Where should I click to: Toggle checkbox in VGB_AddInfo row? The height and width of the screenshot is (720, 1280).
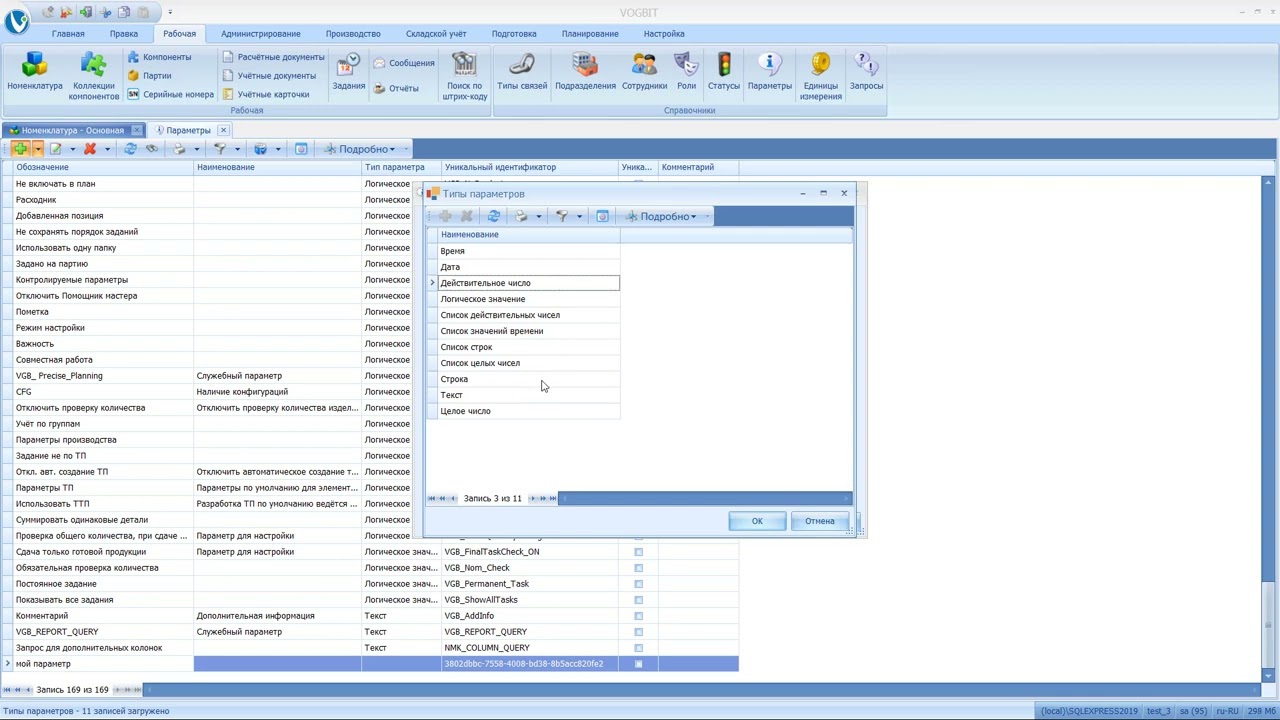[x=638, y=616]
